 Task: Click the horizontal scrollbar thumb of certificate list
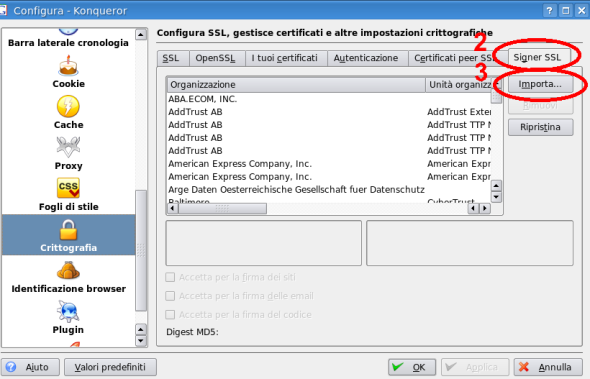point(222,209)
